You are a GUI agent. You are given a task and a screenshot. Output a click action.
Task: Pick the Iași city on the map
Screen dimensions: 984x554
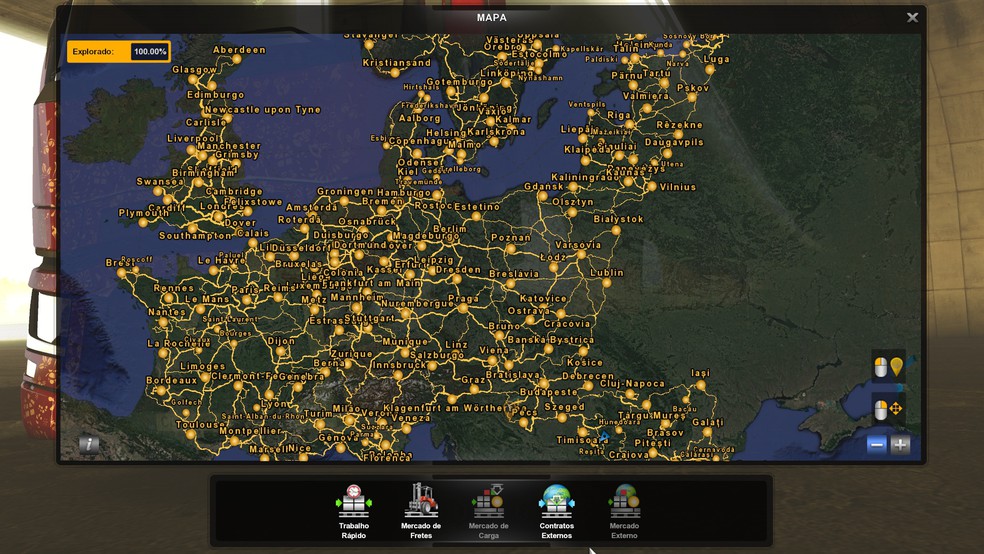700,384
